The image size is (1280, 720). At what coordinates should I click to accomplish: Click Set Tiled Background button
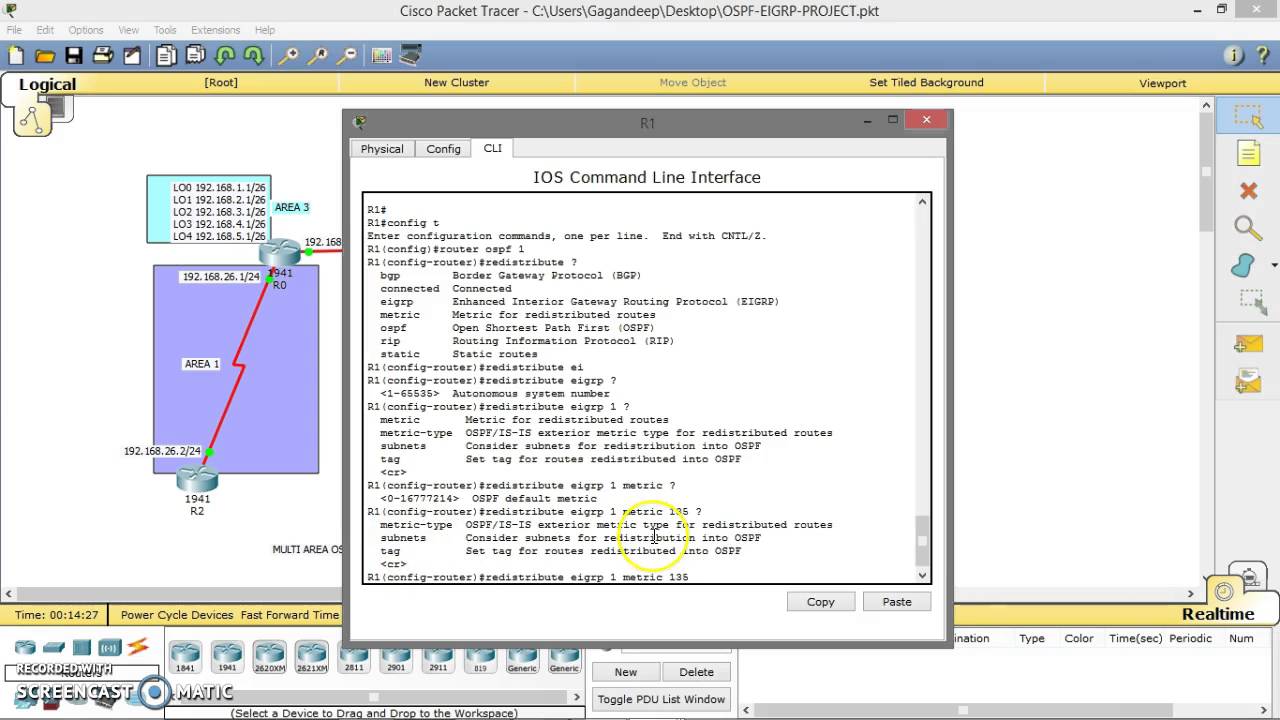pos(926,82)
